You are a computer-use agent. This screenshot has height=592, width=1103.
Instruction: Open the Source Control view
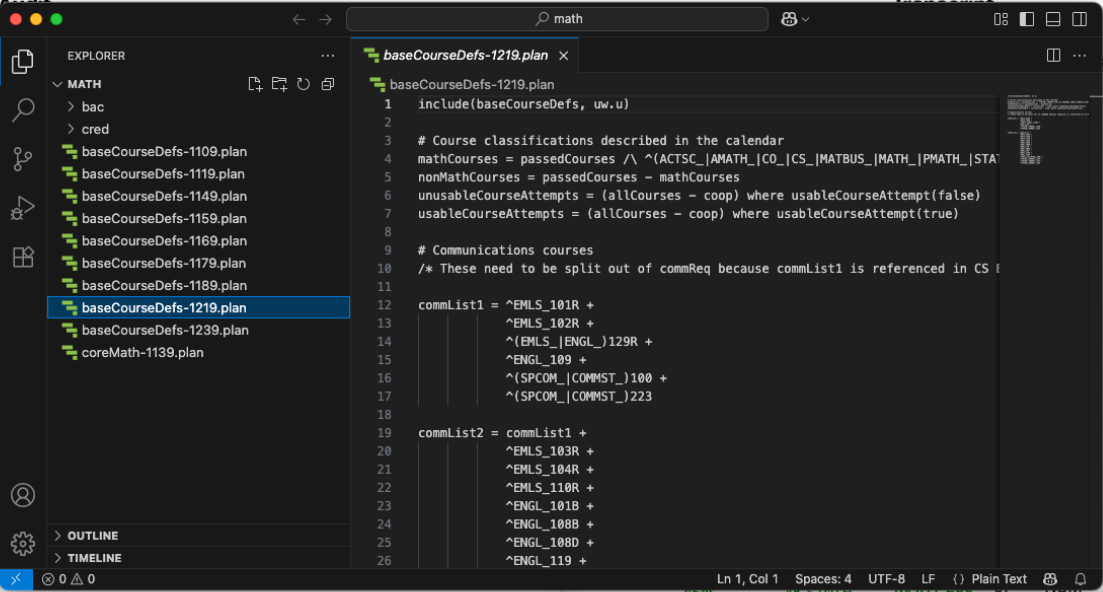[x=23, y=158]
